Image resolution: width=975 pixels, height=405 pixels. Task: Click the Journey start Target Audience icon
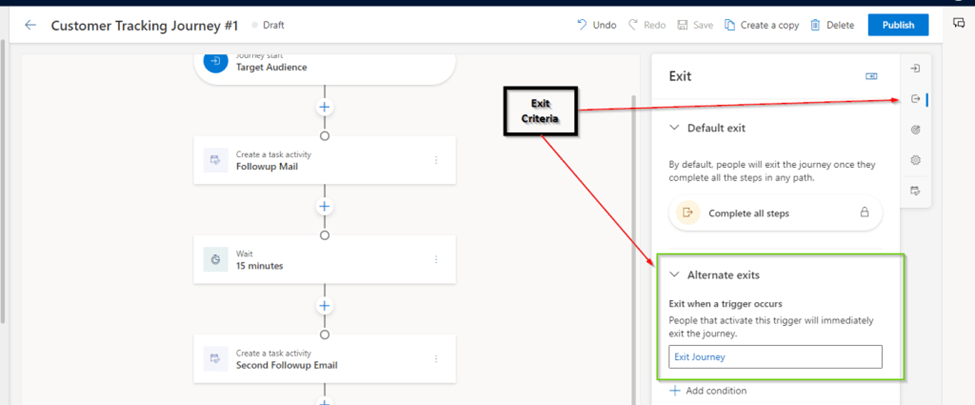coord(216,61)
